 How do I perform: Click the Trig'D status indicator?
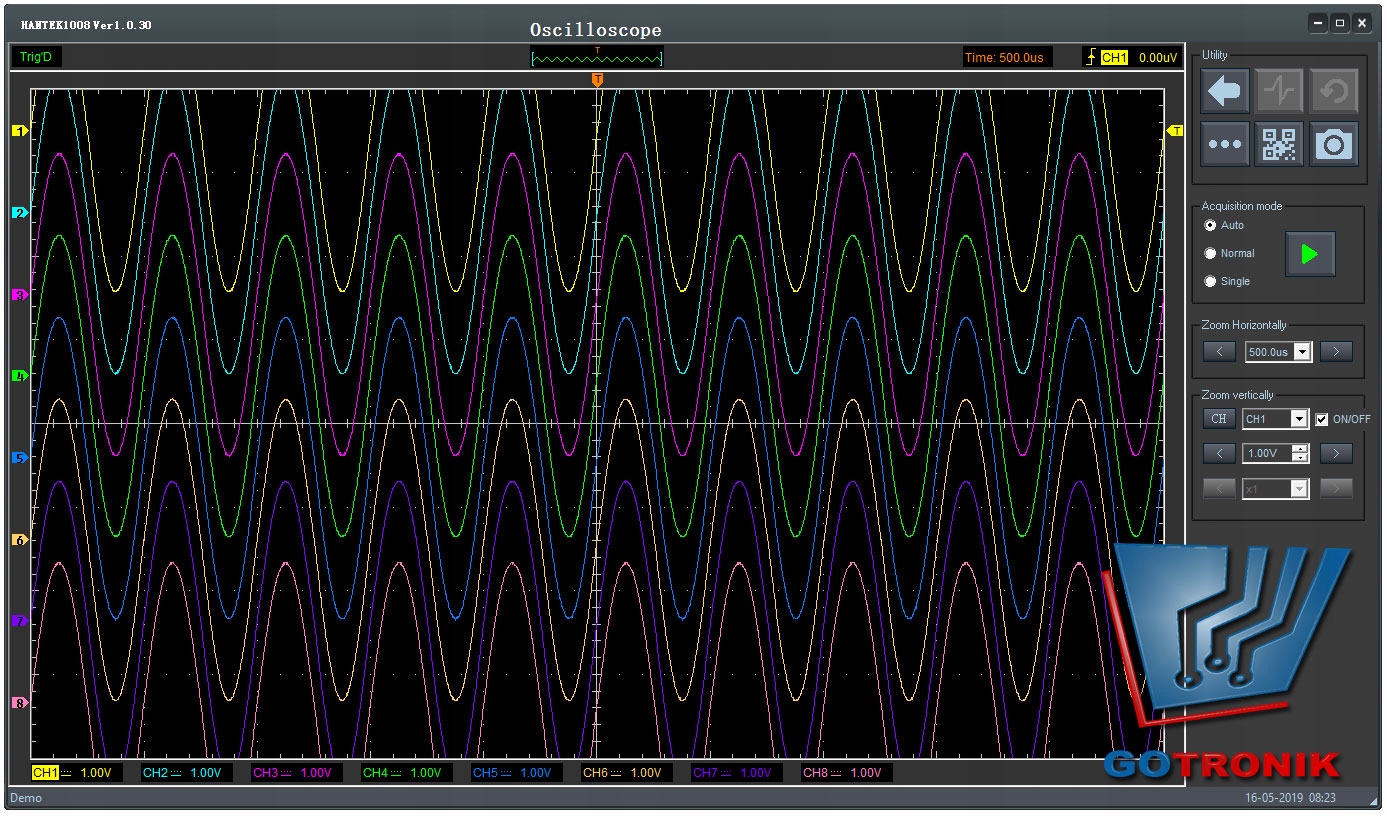36,57
